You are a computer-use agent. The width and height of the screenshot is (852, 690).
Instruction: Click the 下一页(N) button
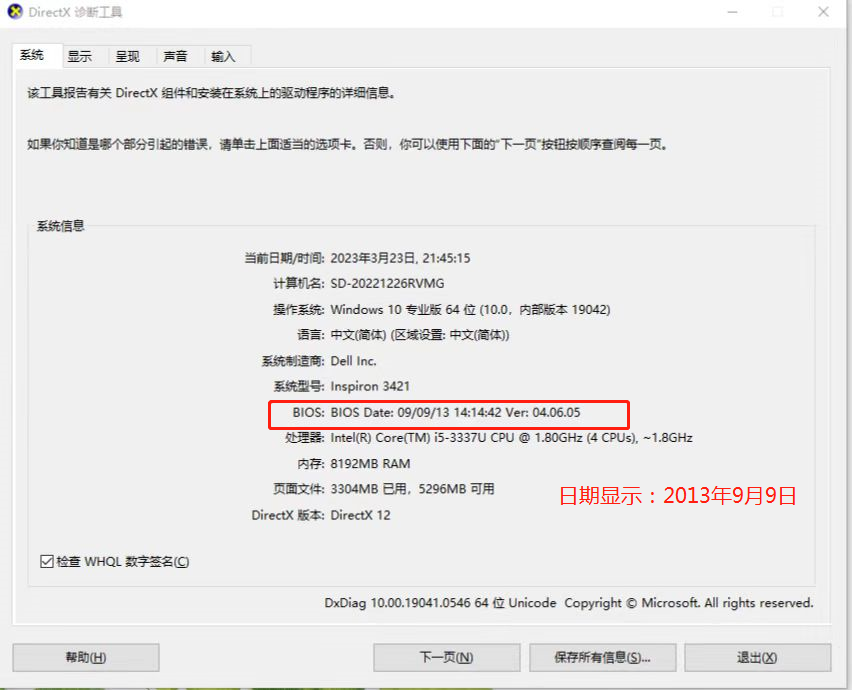(x=447, y=657)
